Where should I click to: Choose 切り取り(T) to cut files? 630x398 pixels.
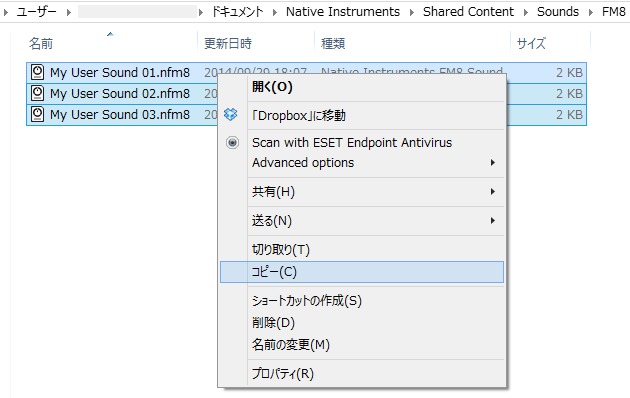pos(362,250)
